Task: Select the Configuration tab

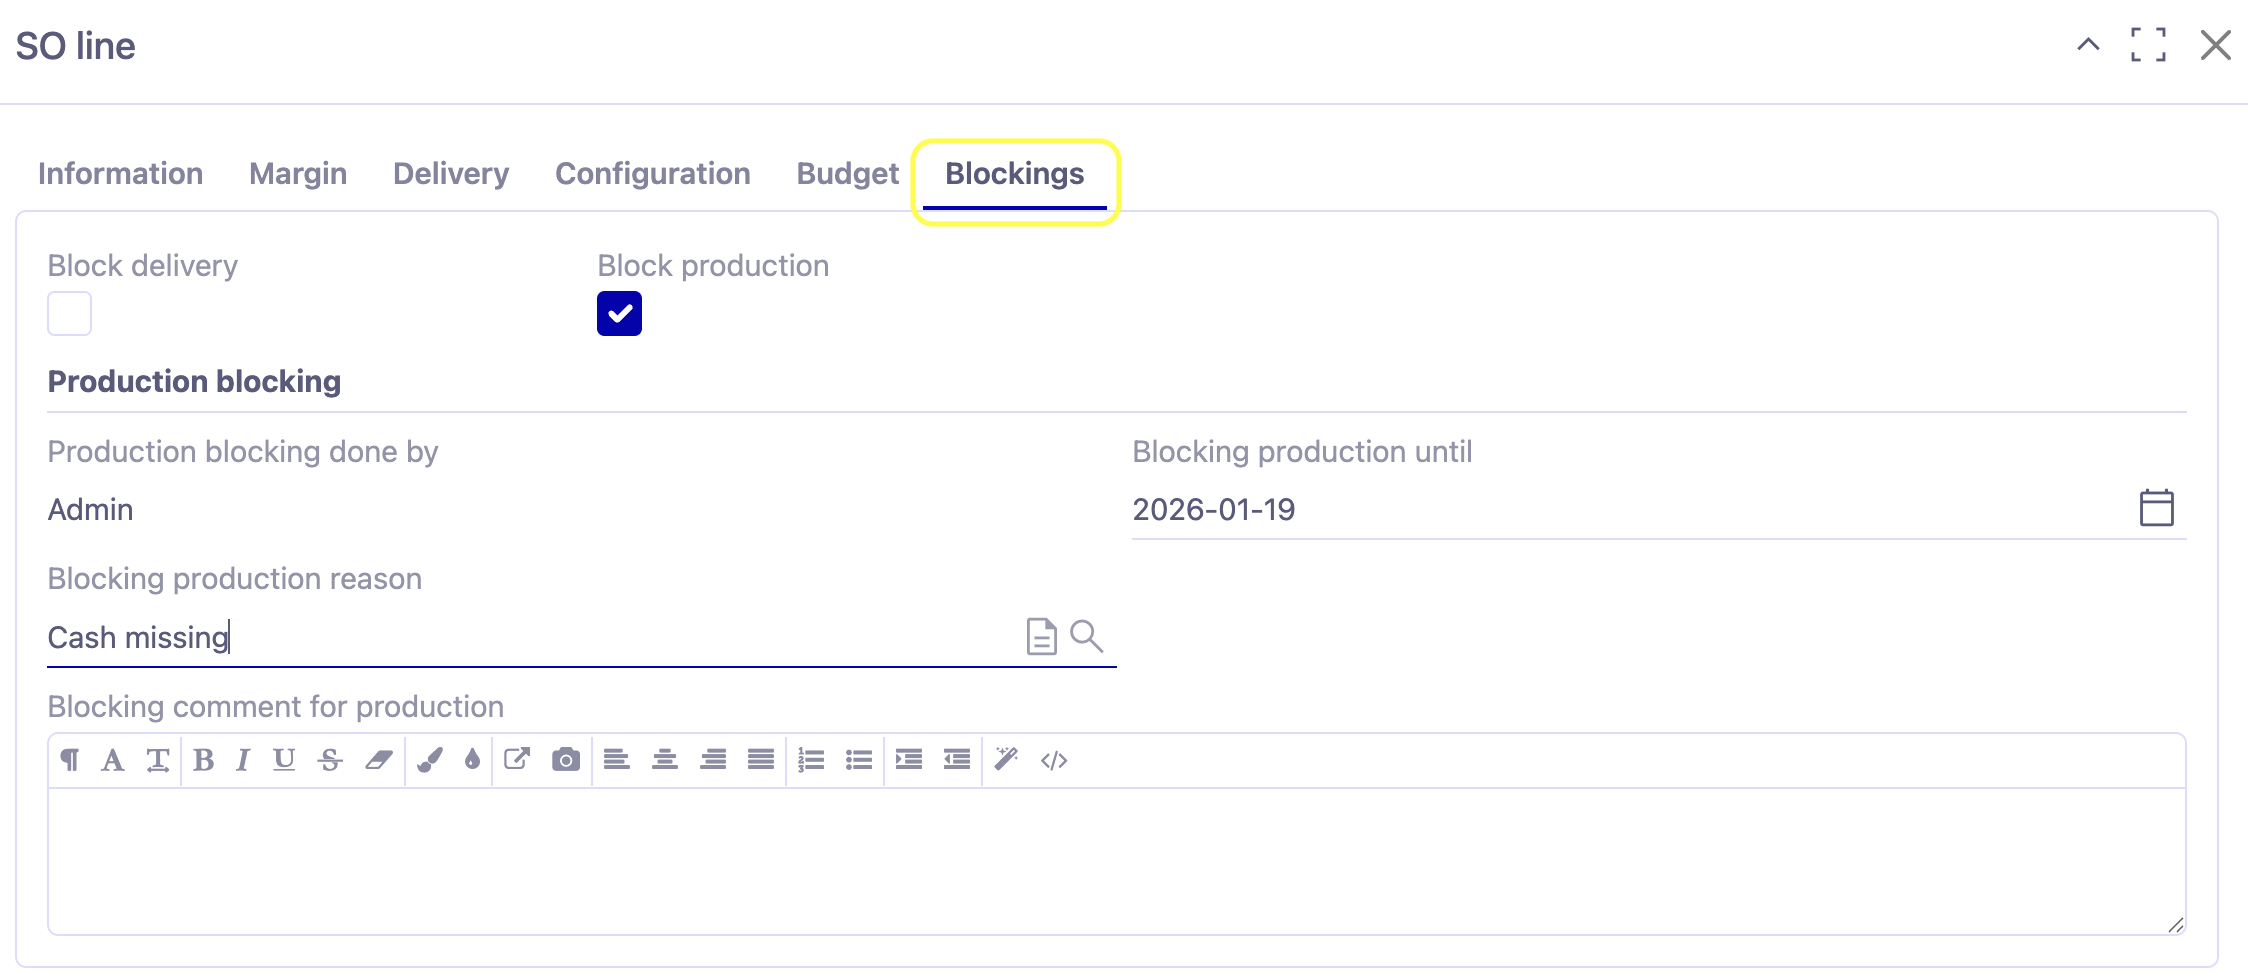Action: [653, 174]
